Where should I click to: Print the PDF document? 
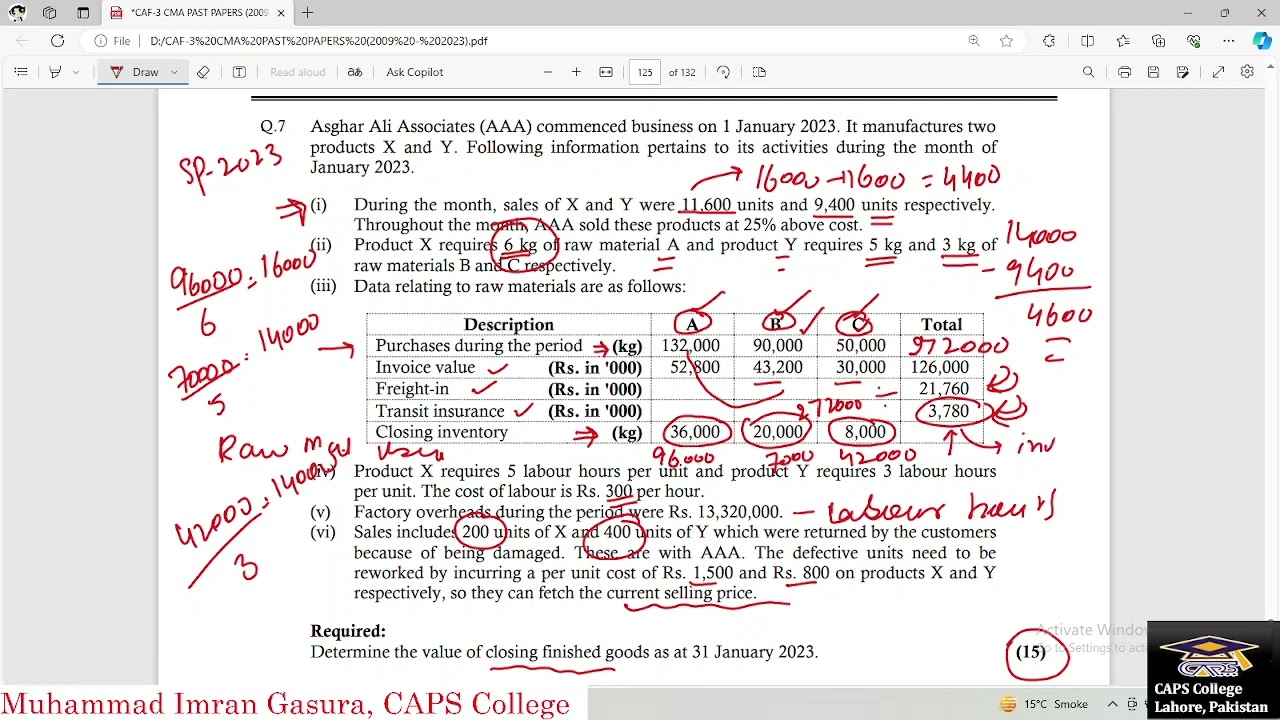1125,72
